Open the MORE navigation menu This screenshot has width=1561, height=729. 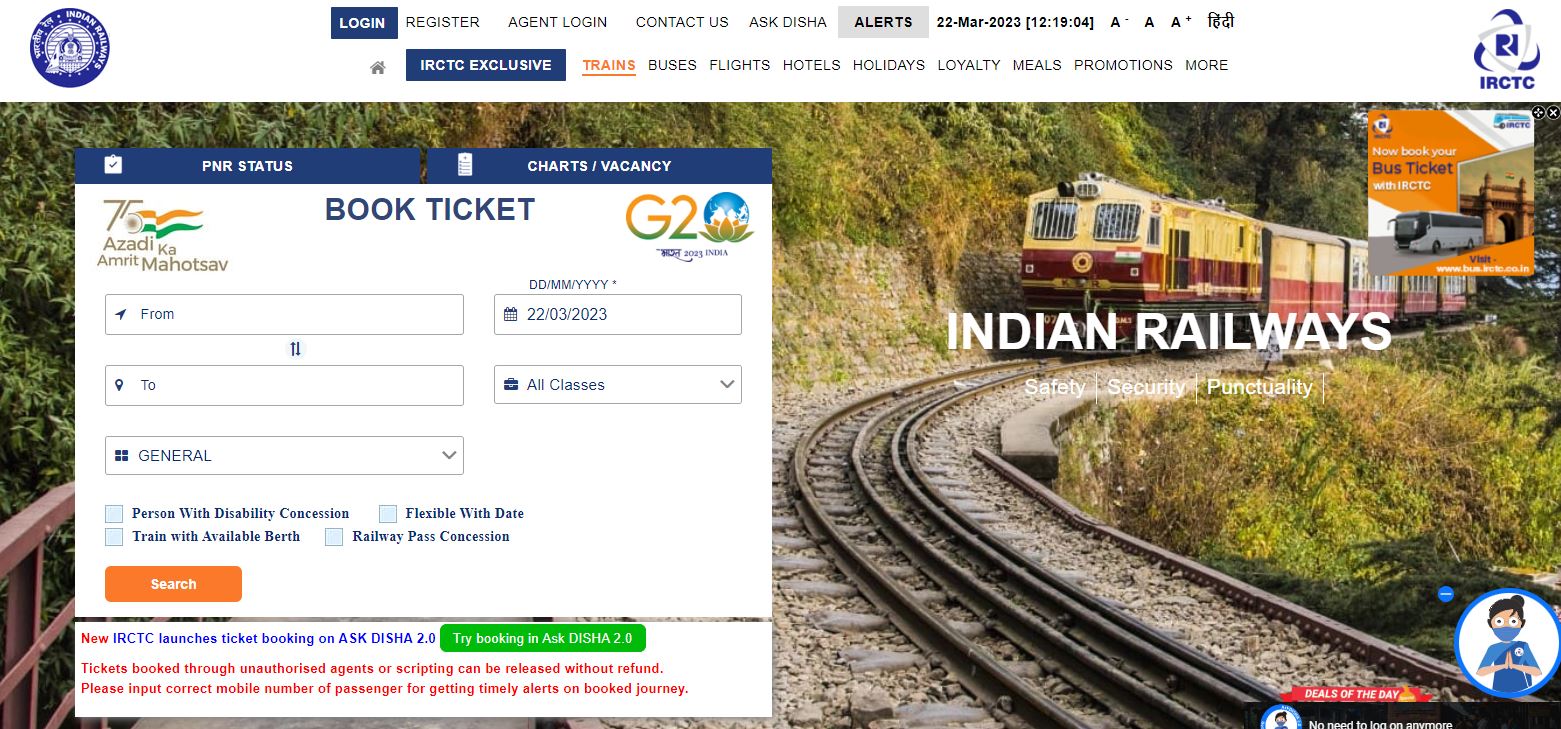click(x=1206, y=65)
